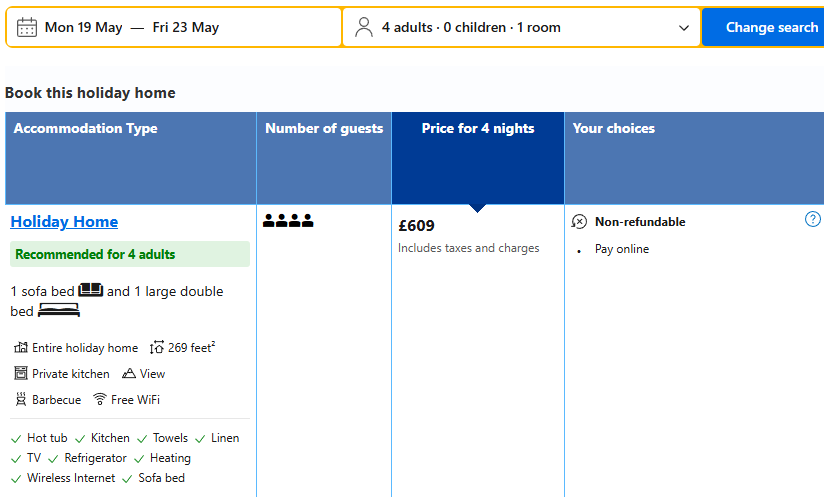This screenshot has height=497, width=824.
Task: Click the Price for 4 nights header
Action: pyautogui.click(x=478, y=128)
